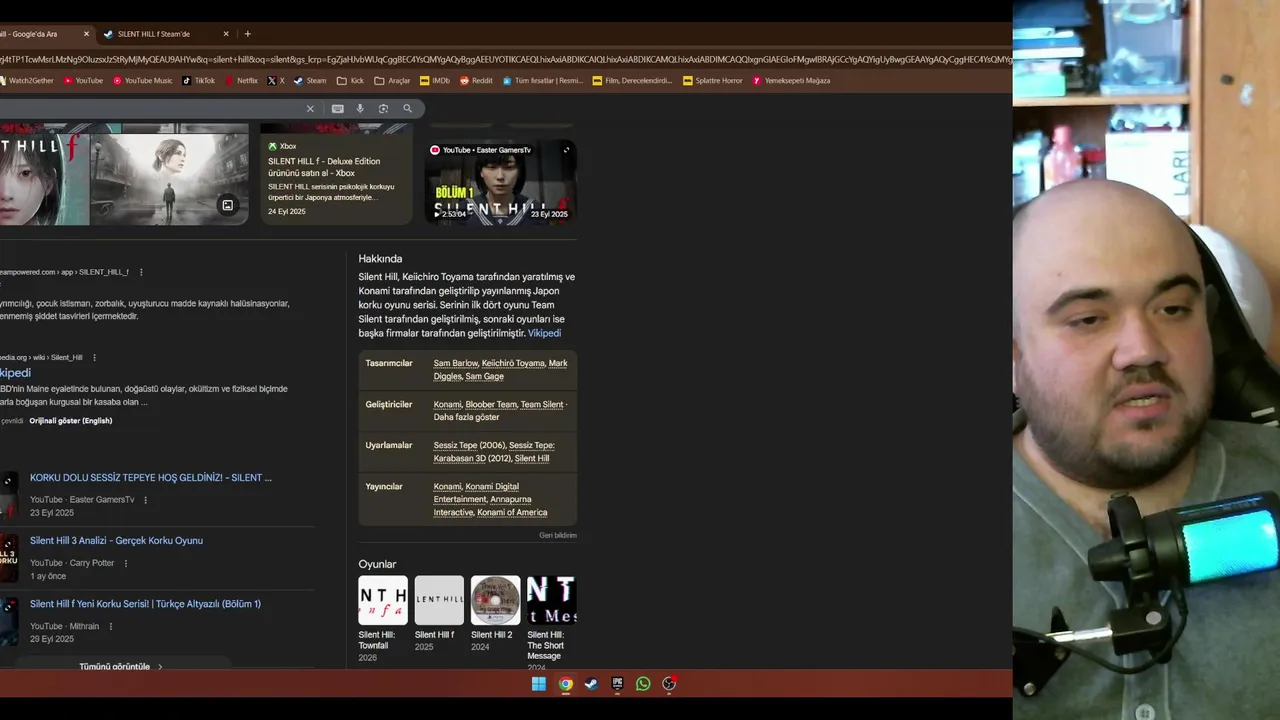
Task: Open the Kick bookmarks folder
Action: (350, 80)
